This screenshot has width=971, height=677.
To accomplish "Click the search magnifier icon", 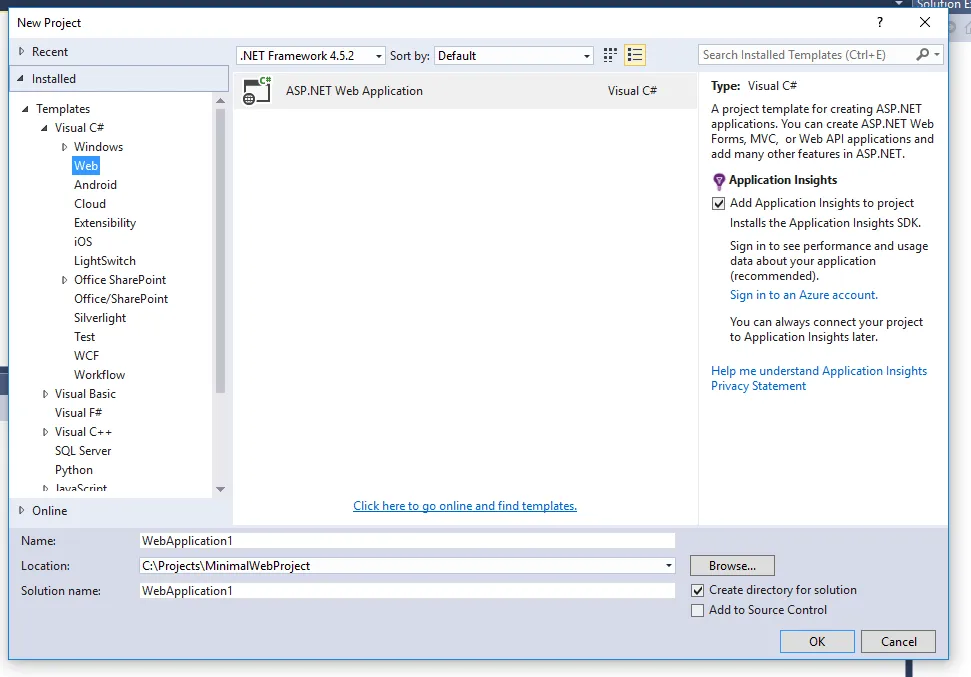I will (x=922, y=55).
